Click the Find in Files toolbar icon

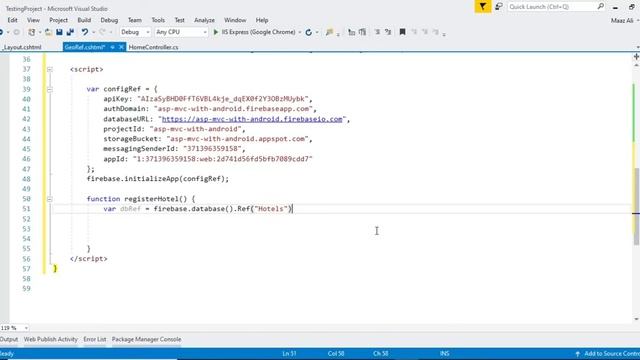pyautogui.click(x=329, y=32)
